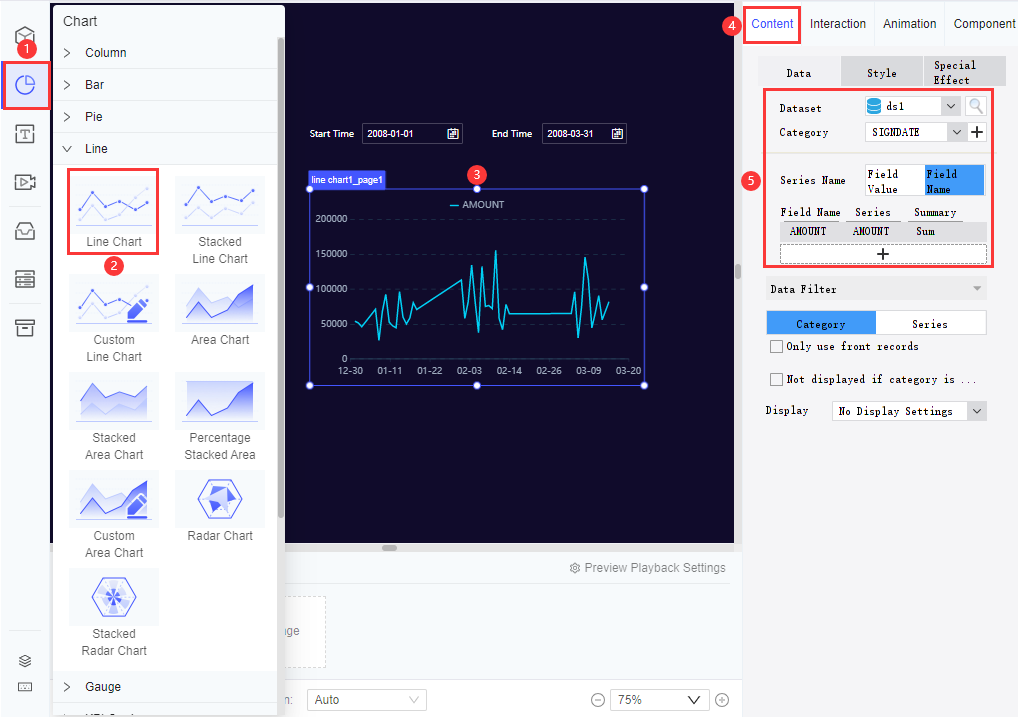Image resolution: width=1018 pixels, height=717 pixels.
Task: Open the Container component icon in sidebar
Action: [25, 326]
